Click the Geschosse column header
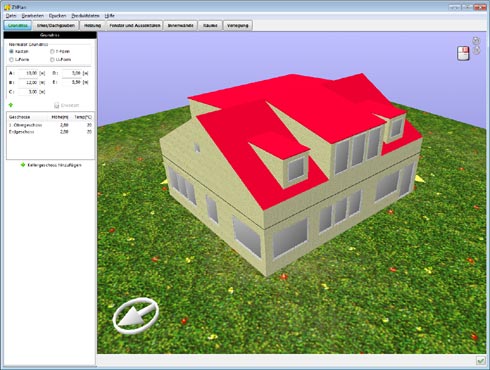Screen dimensions: 490x370 pos(27,117)
